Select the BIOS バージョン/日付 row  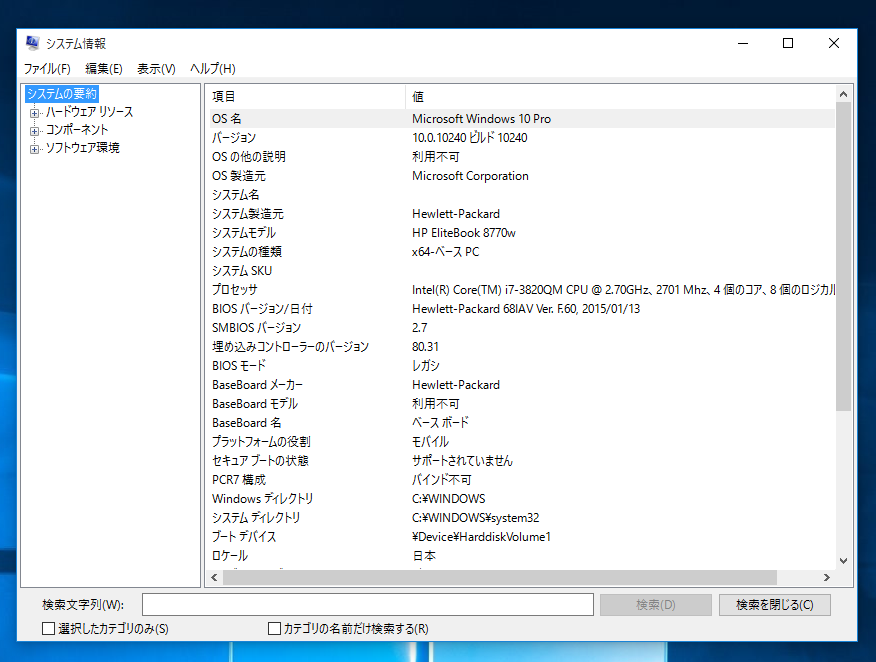pyautogui.click(x=522, y=308)
